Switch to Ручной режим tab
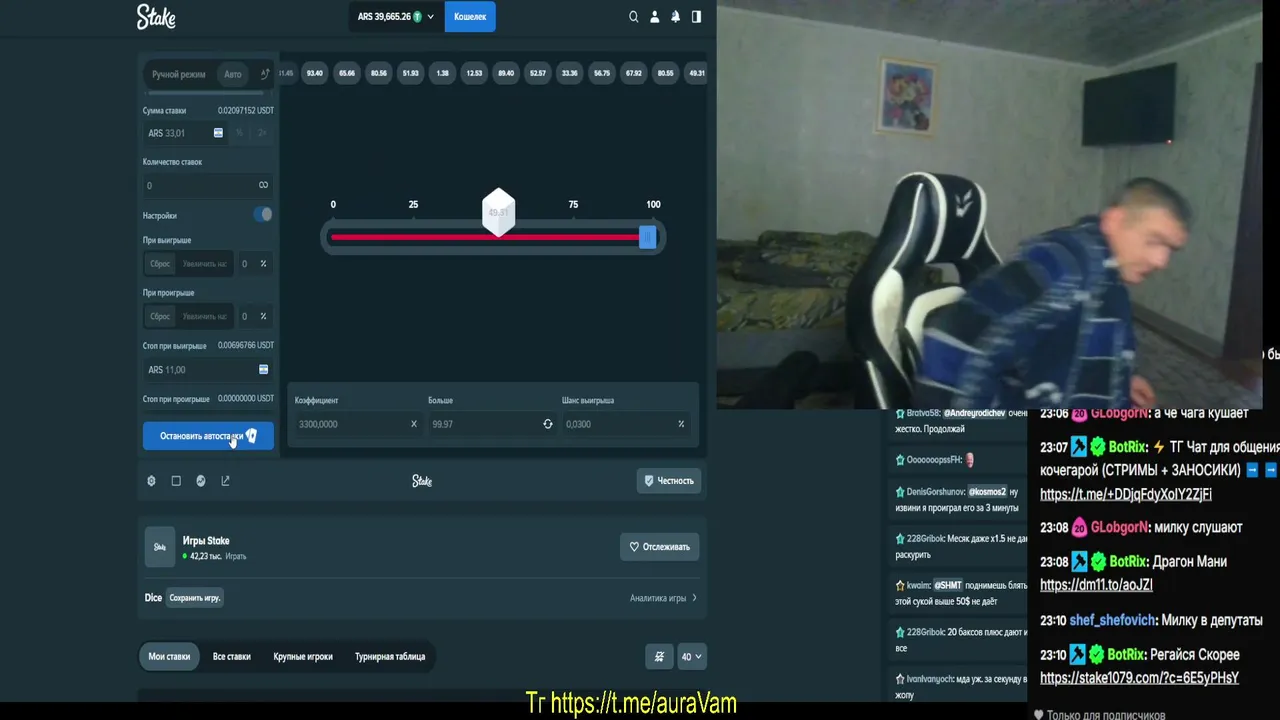The width and height of the screenshot is (1280, 720). [x=179, y=74]
